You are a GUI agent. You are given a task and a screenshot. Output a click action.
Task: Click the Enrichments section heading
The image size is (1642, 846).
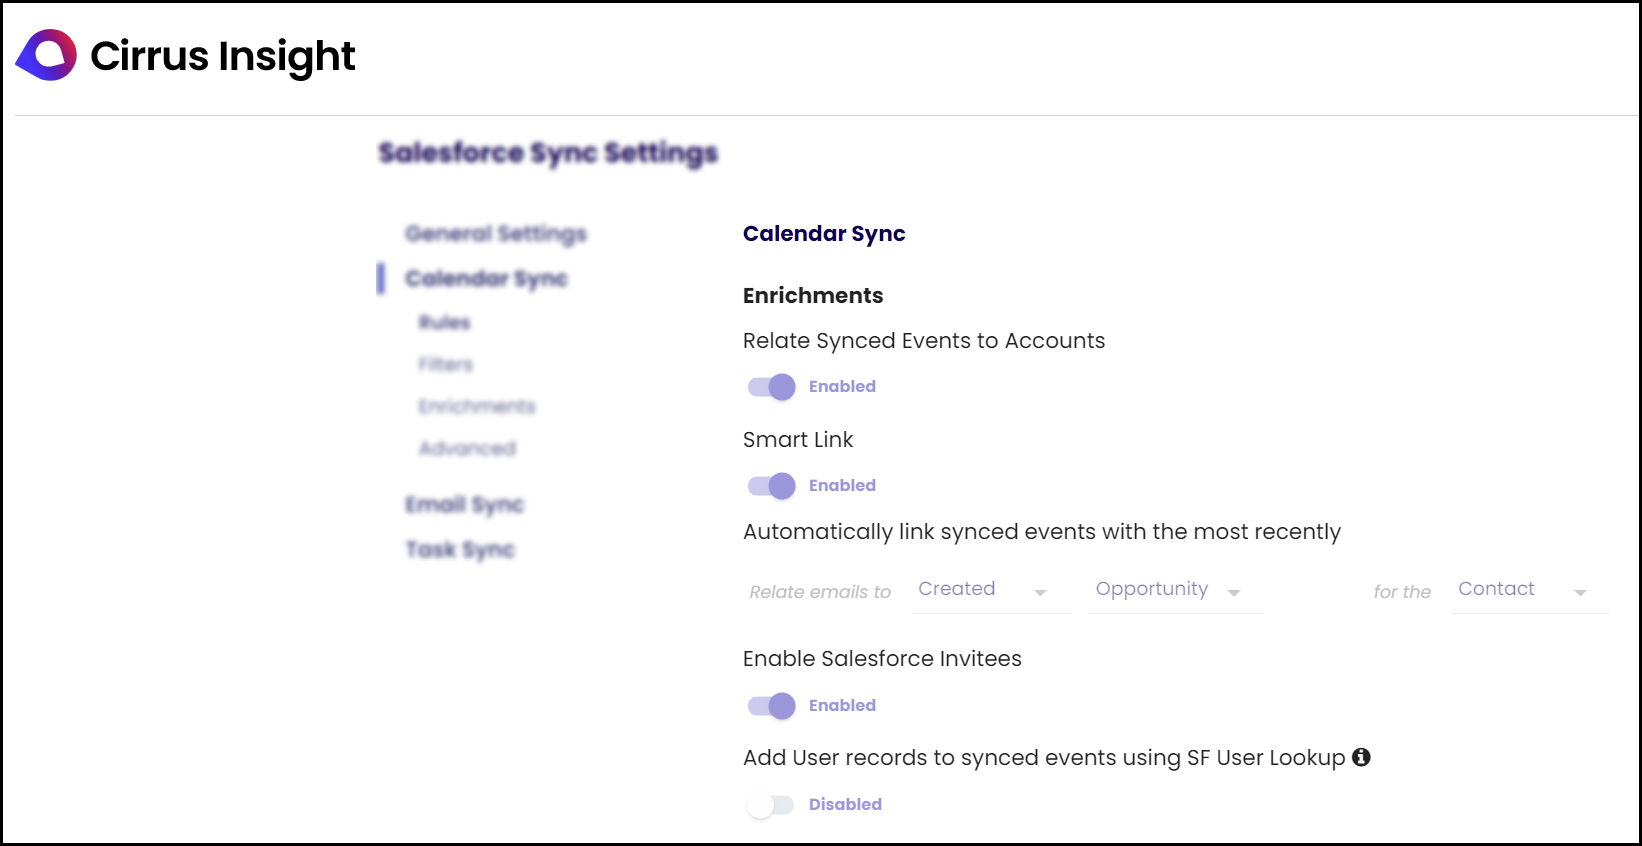(x=813, y=295)
